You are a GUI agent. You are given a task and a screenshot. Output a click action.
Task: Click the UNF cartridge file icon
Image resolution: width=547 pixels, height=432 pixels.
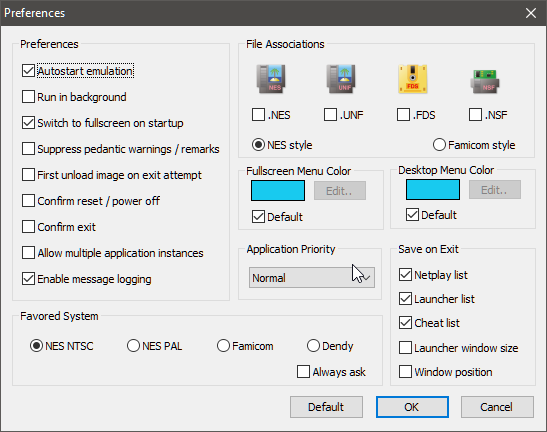coord(341,79)
